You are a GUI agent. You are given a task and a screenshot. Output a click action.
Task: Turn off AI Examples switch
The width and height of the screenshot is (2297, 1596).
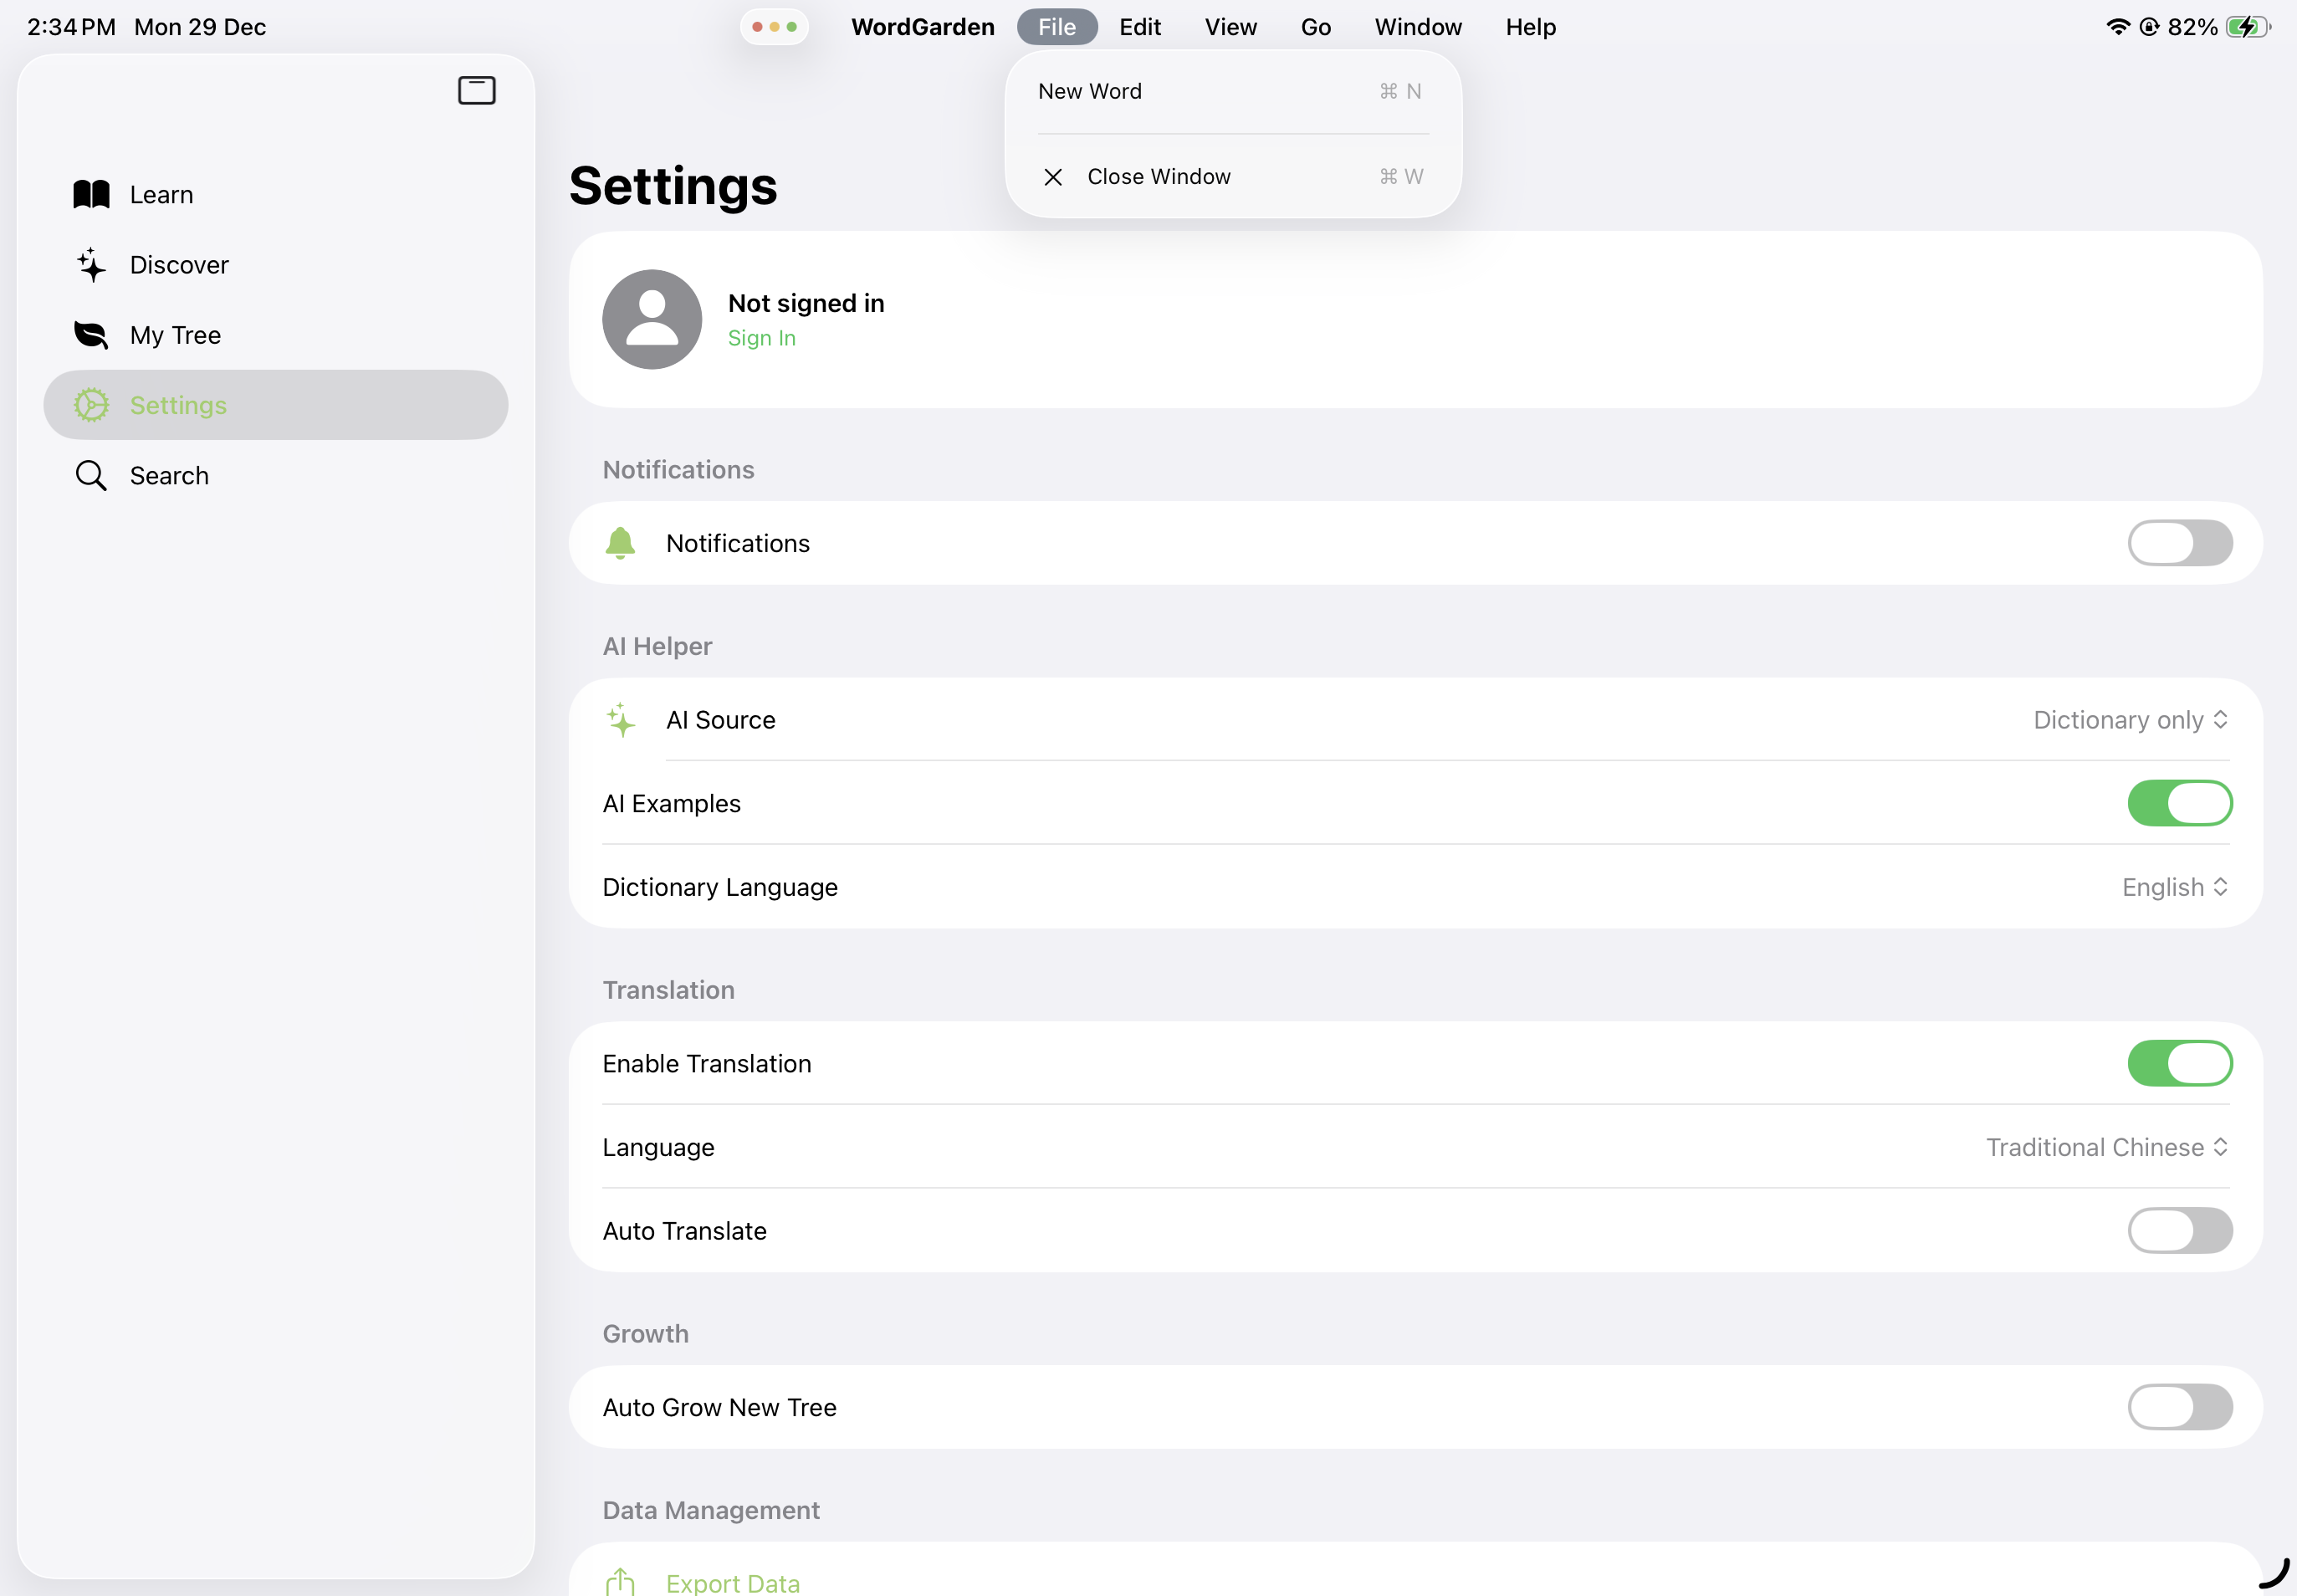[x=2179, y=804]
